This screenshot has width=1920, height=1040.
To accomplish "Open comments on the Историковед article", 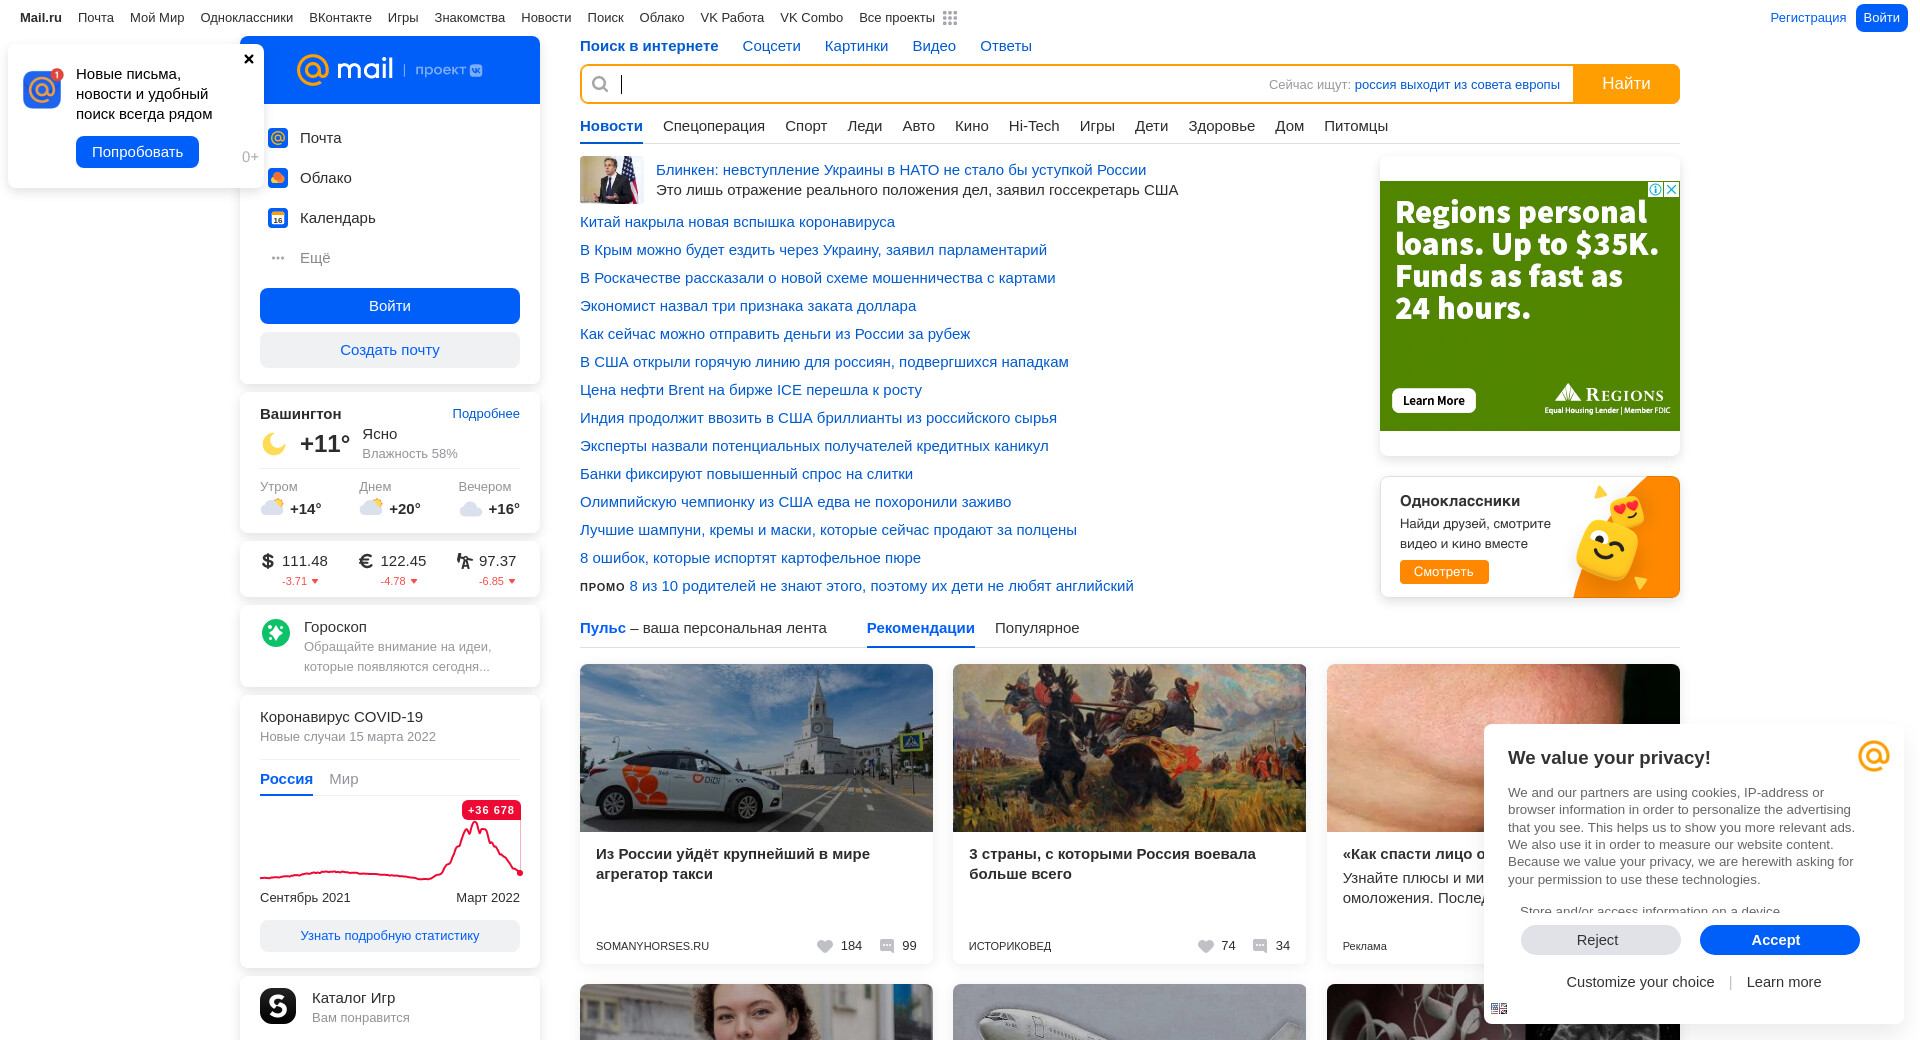I will [1260, 946].
